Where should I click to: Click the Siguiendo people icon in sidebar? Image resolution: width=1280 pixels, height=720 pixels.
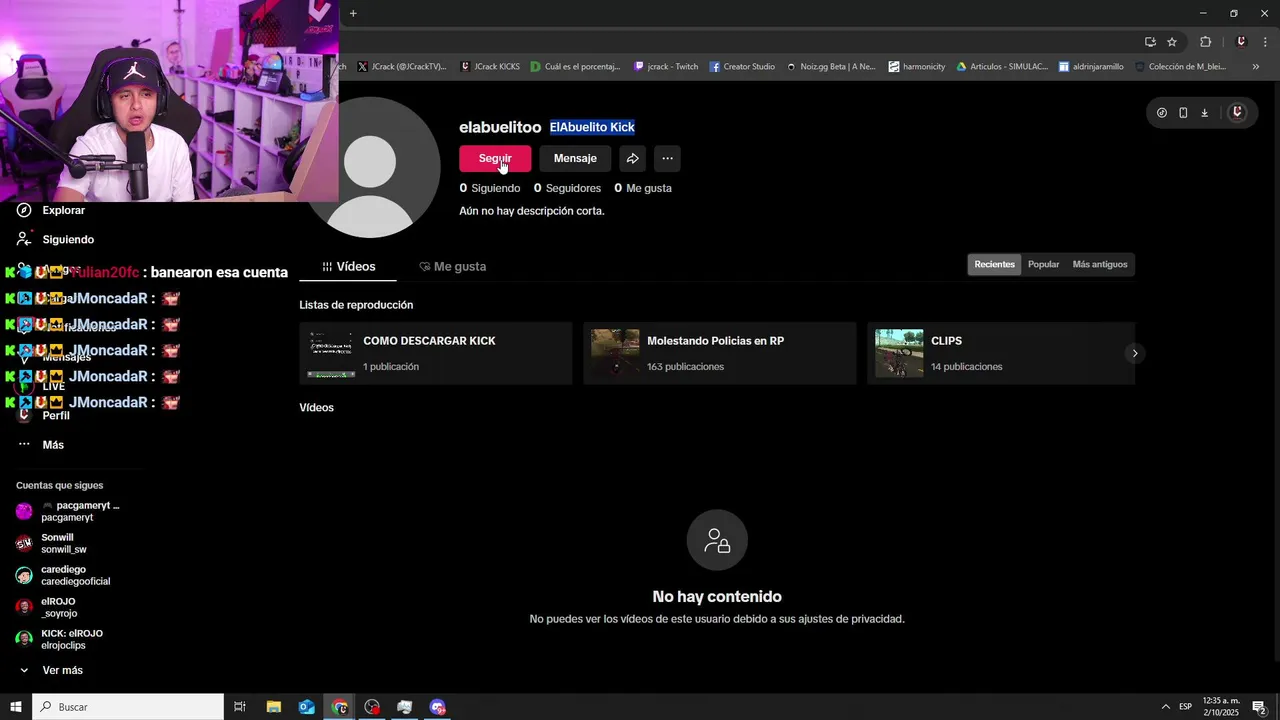pyautogui.click(x=24, y=239)
